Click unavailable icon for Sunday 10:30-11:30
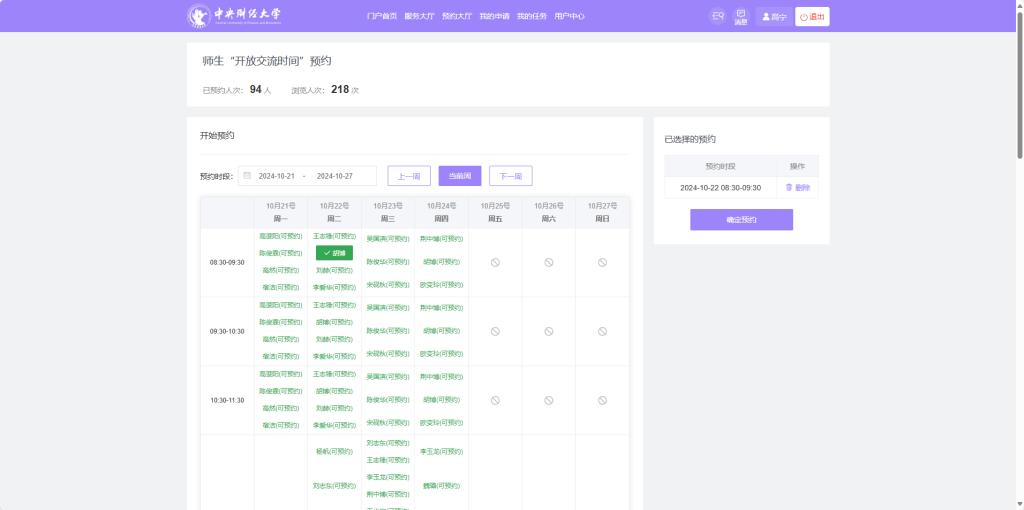The image size is (1024, 510). (602, 400)
